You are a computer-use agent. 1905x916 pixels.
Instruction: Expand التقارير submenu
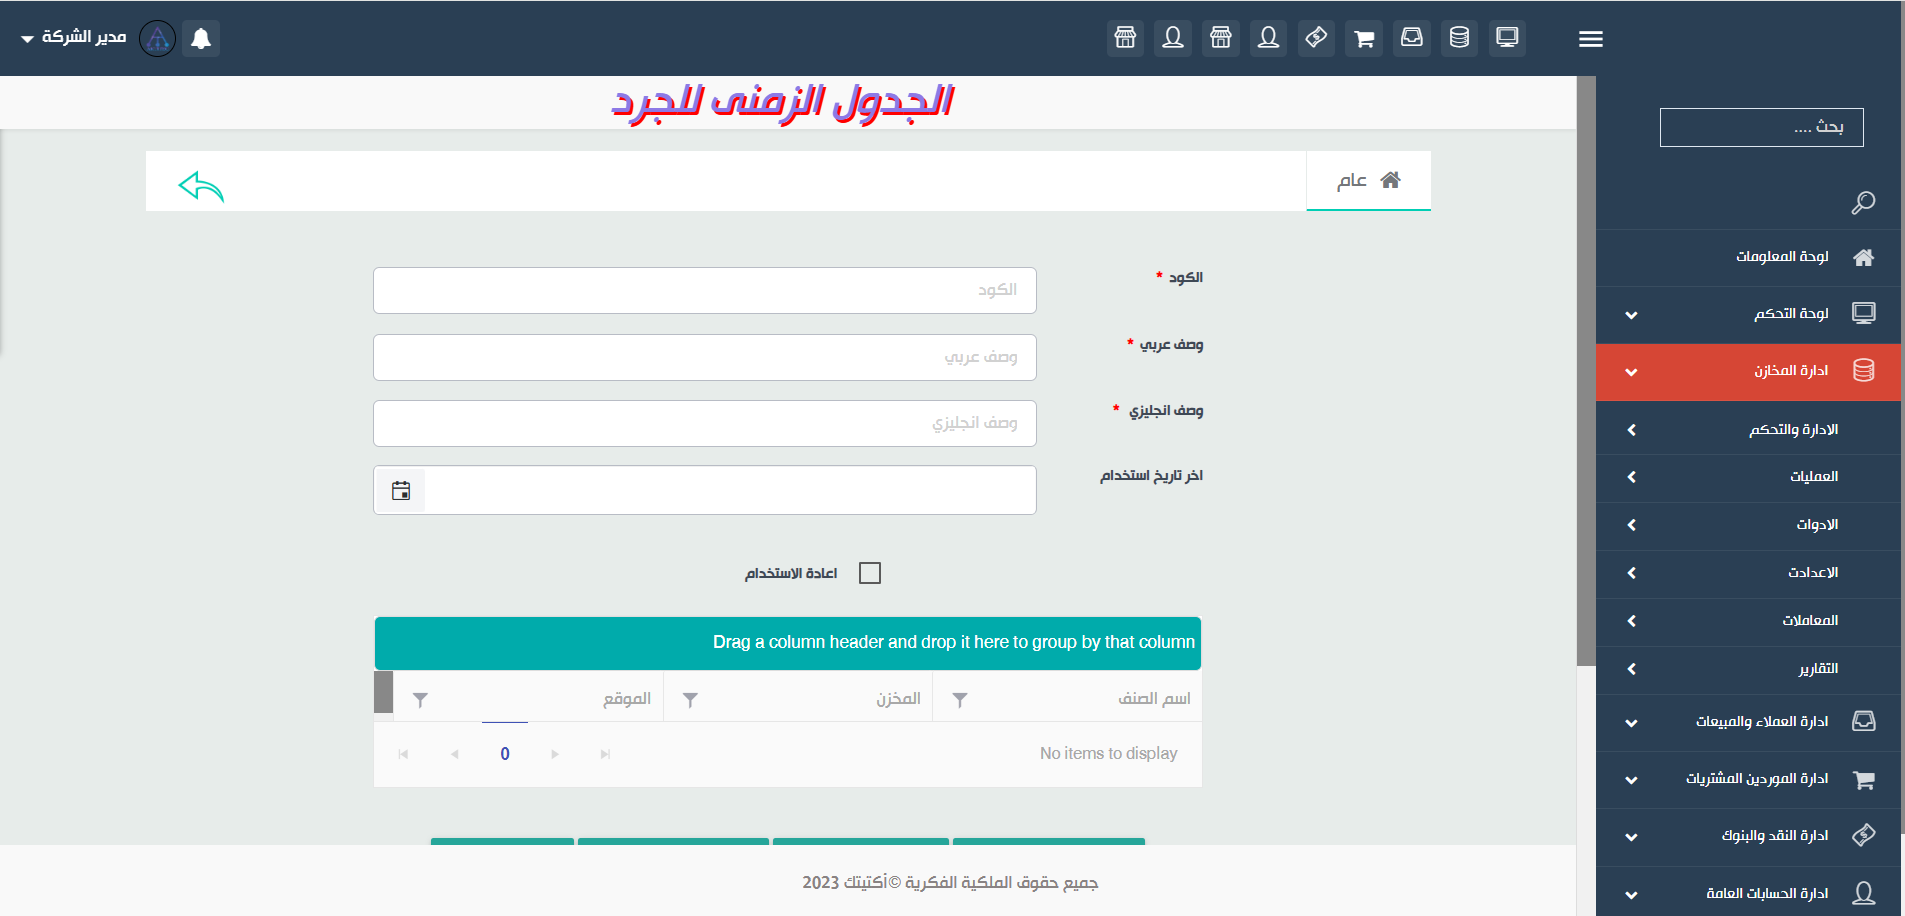click(x=1748, y=670)
